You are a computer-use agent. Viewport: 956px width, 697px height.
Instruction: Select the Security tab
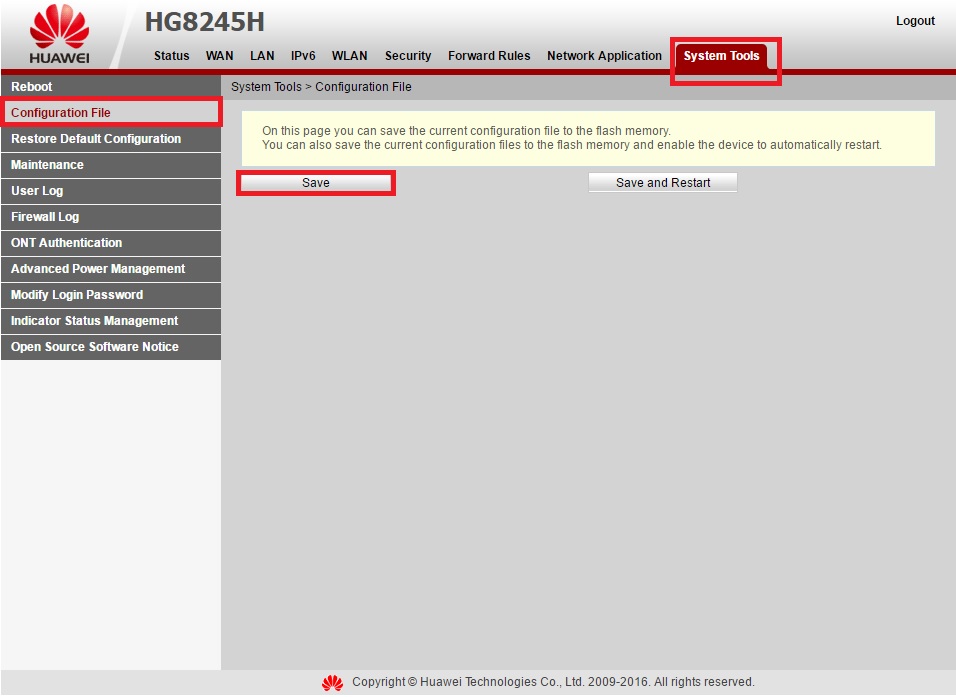pyautogui.click(x=408, y=55)
